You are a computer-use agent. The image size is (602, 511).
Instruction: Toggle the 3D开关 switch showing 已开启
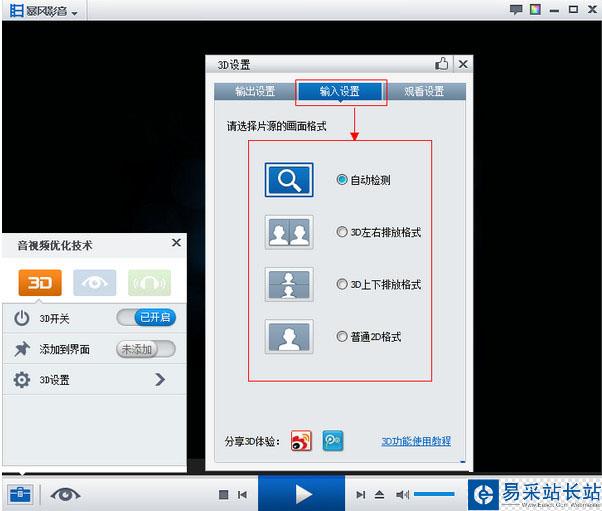point(146,318)
